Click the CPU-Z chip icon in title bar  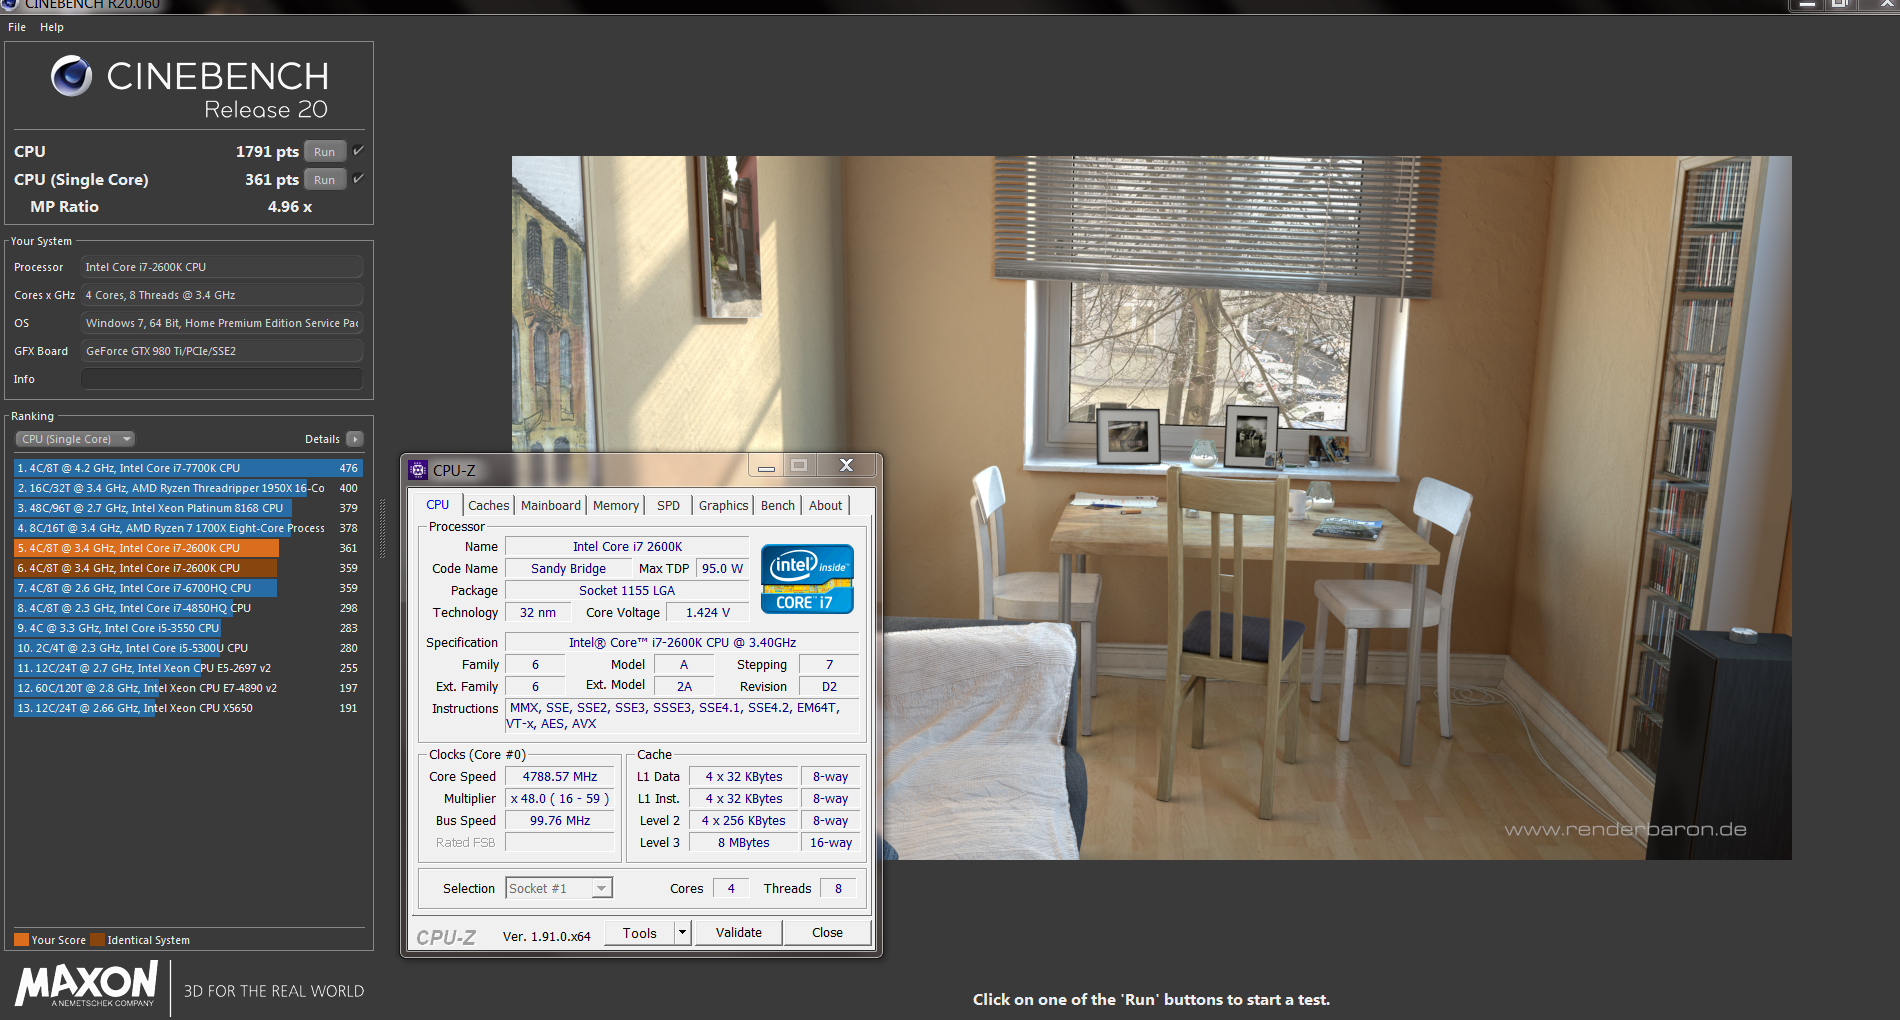tap(418, 470)
